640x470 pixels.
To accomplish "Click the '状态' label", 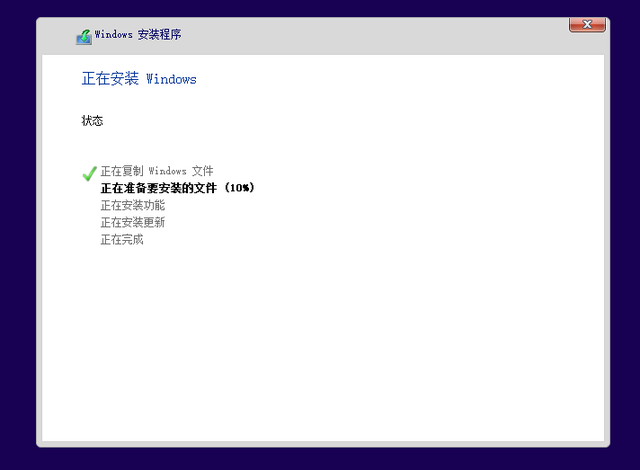I will [x=92, y=121].
